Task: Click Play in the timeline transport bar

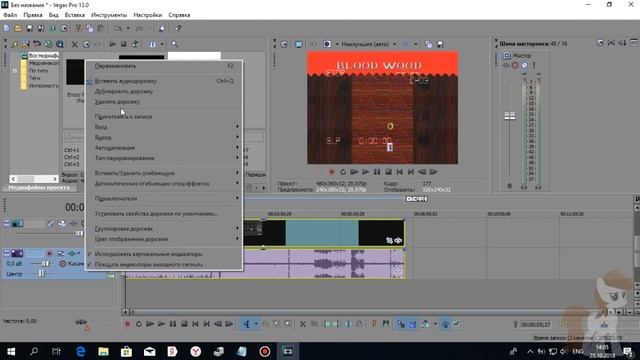Action: point(161,324)
